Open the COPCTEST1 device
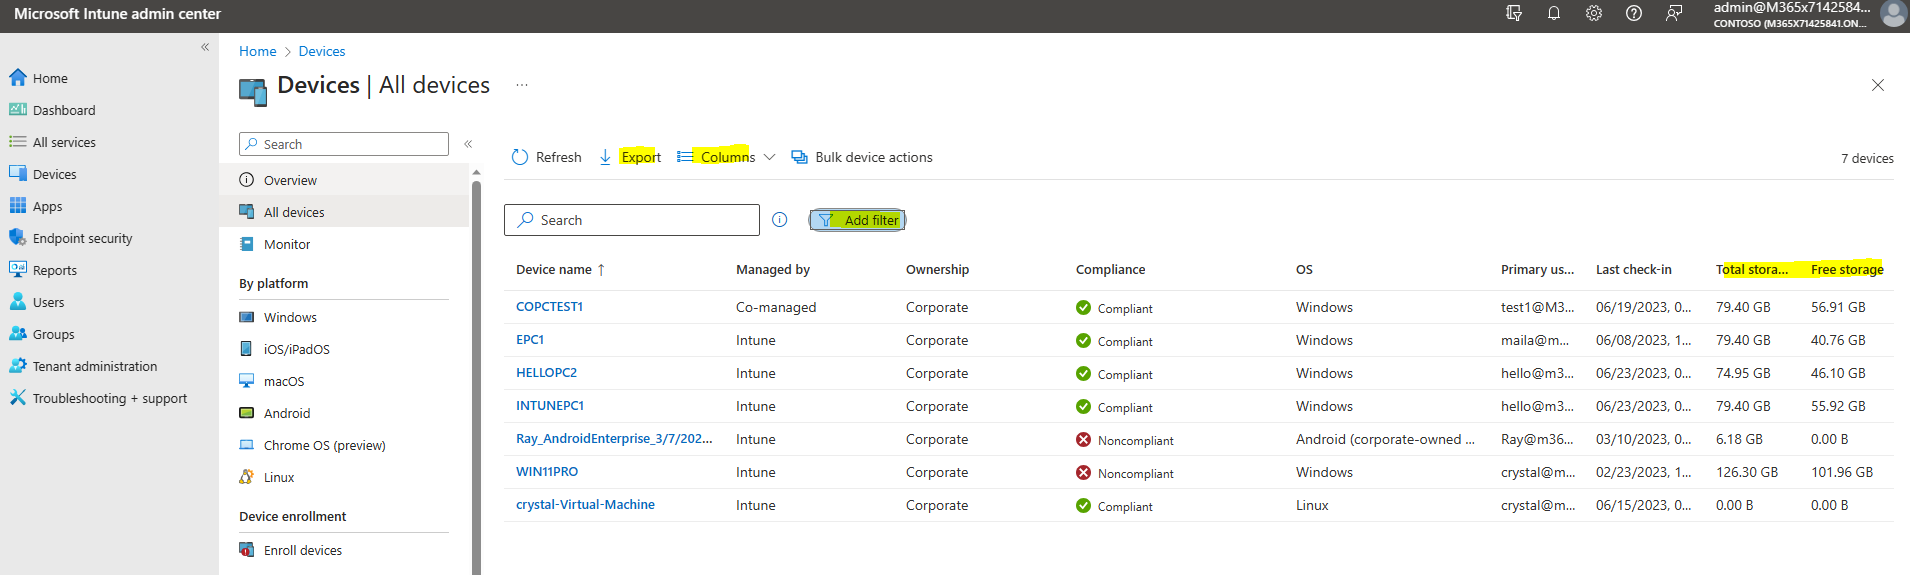The width and height of the screenshot is (1910, 575). 549,307
